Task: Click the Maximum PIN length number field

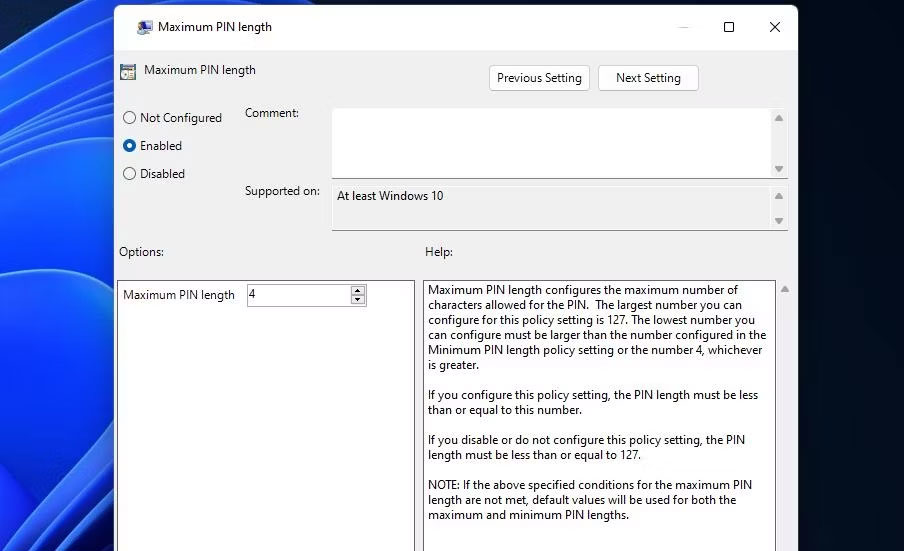Action: point(297,295)
